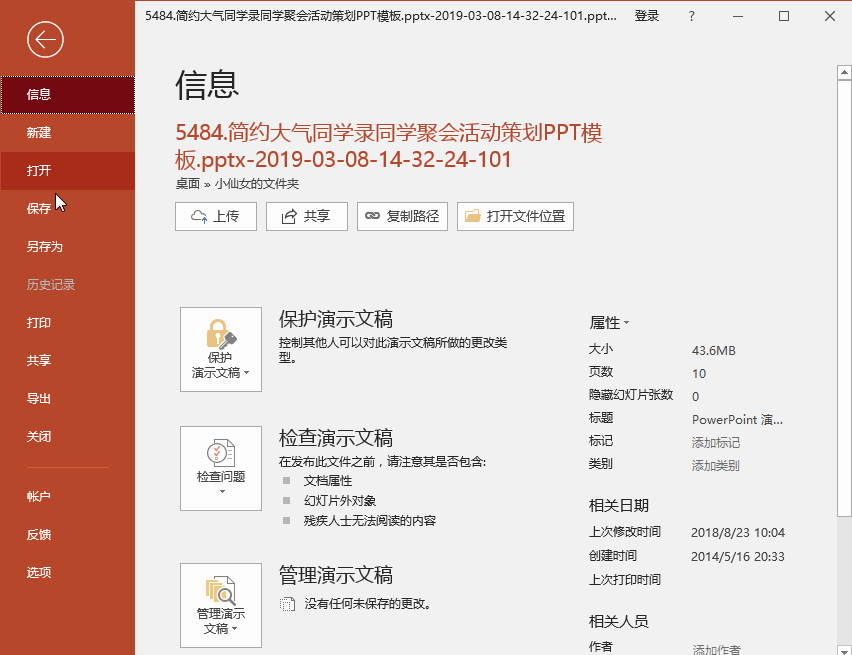Switch to the 新建 (New) tab
852x655 pixels.
[x=38, y=132]
